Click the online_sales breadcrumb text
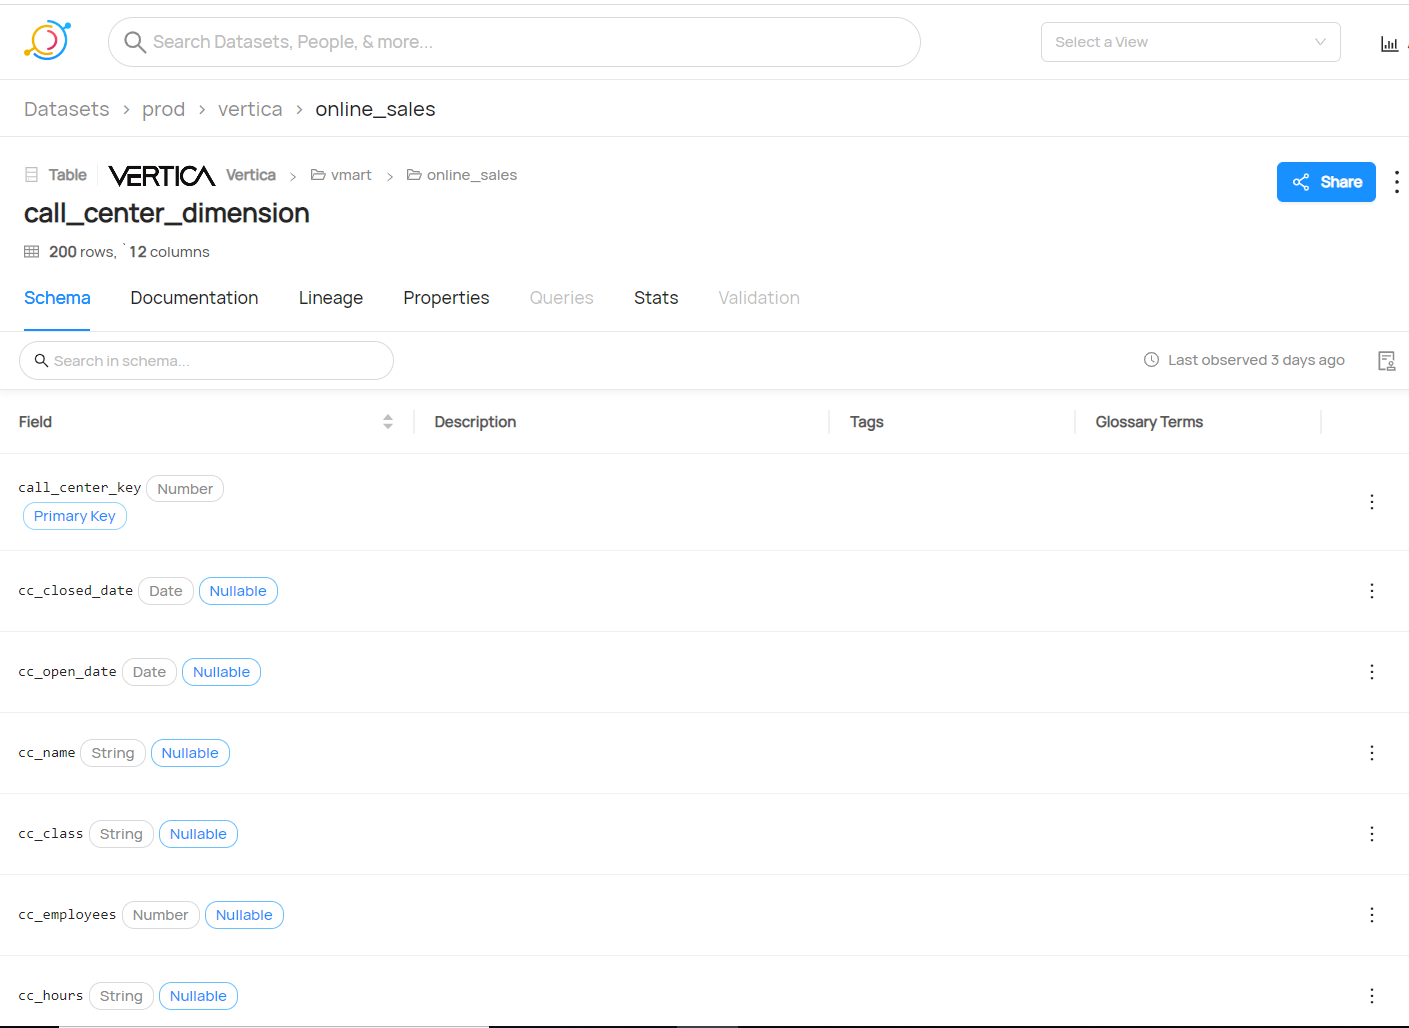This screenshot has height=1028, width=1409. 375,109
